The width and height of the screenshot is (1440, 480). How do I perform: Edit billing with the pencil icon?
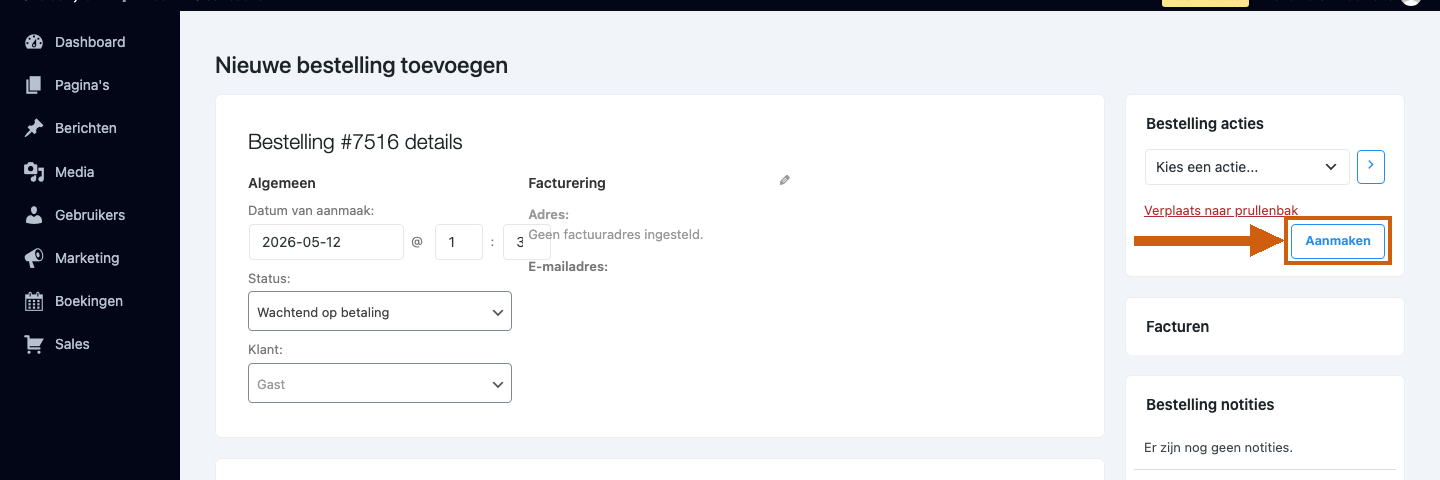[x=785, y=180]
